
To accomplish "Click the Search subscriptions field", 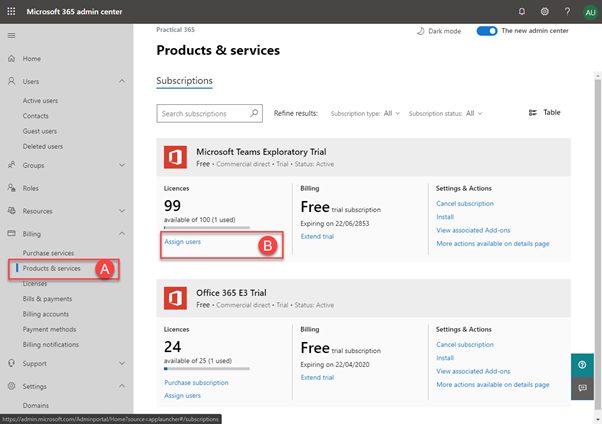I will pyautogui.click(x=210, y=113).
